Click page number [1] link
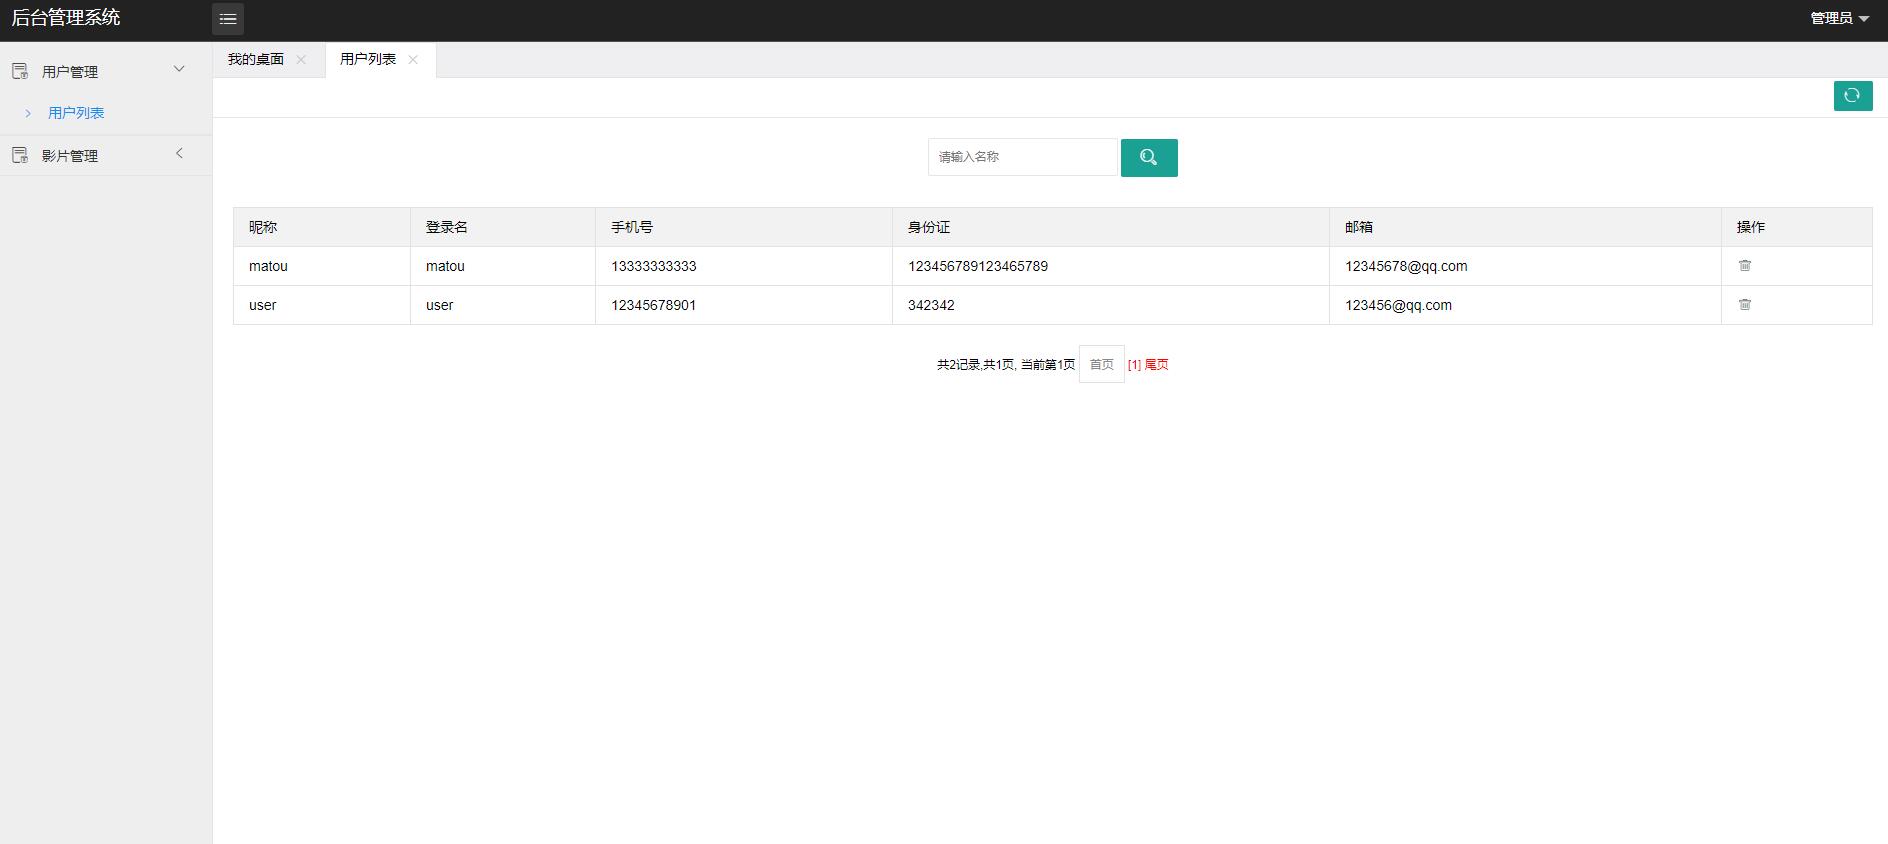 point(1134,365)
